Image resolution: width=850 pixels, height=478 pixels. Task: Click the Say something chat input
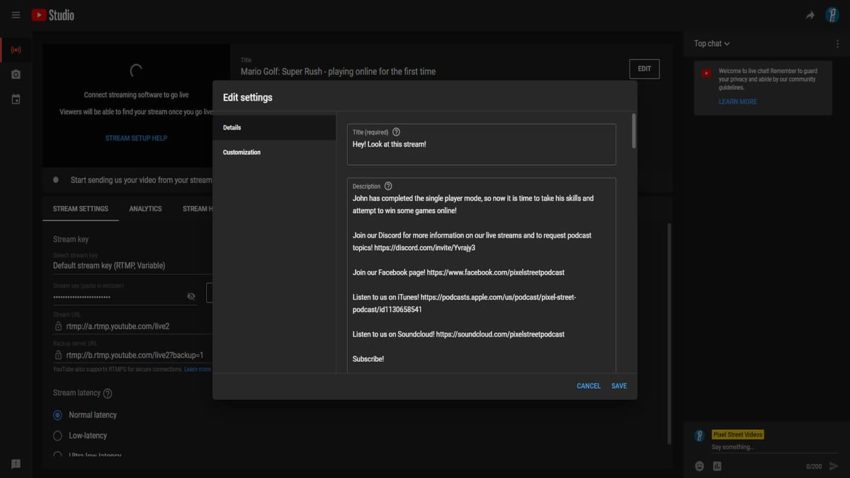774,448
